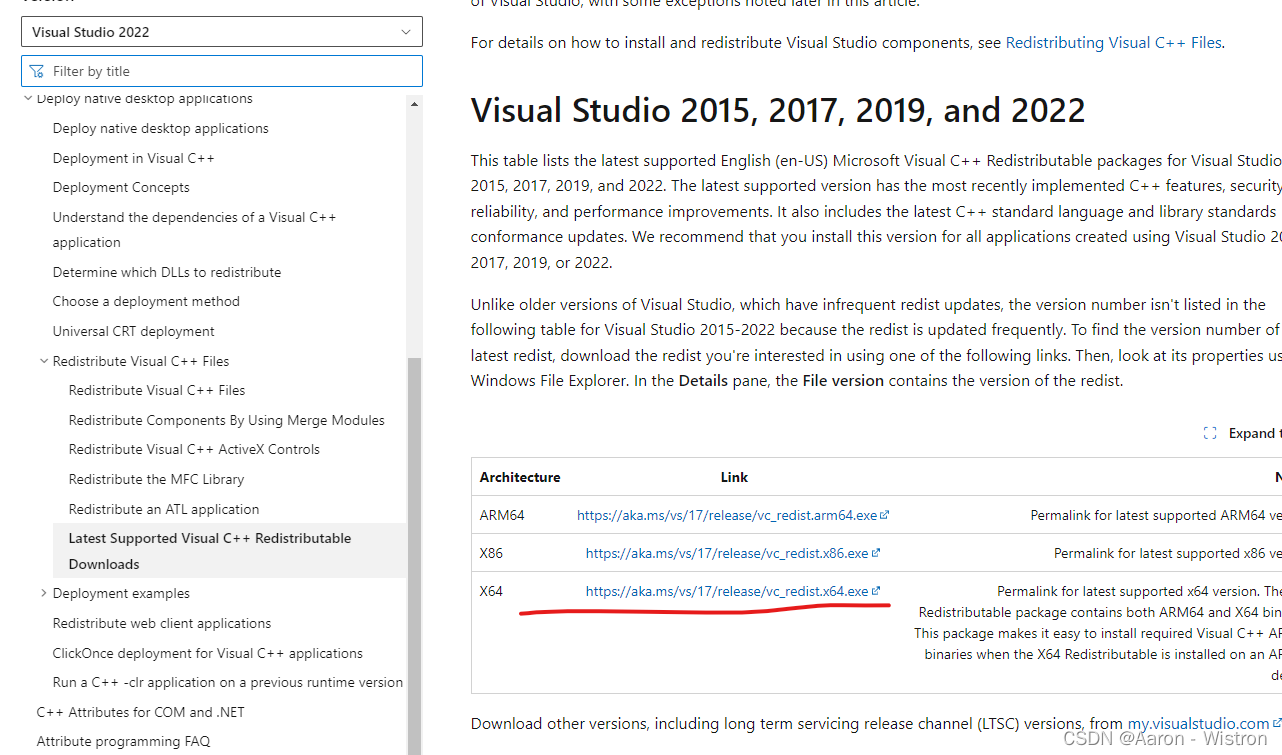Viewport: 1282px width, 755px height.
Task: Open Understand the dependencies of a Visual C++ application
Action: point(195,229)
